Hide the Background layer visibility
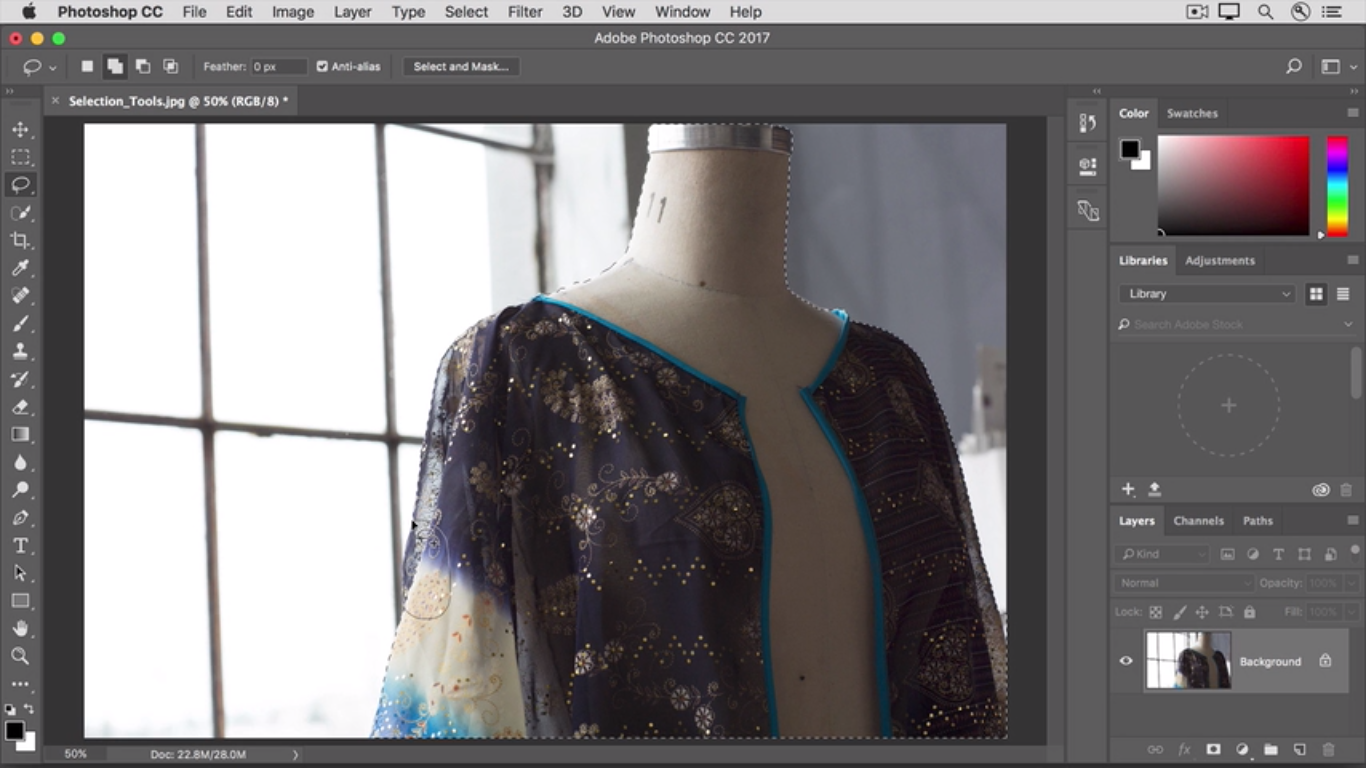Image resolution: width=1366 pixels, height=768 pixels. [x=1126, y=661]
